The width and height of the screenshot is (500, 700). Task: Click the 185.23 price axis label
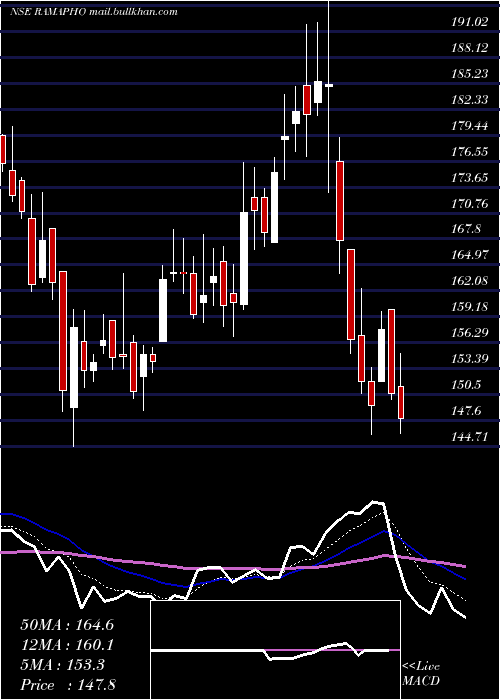coord(469,74)
